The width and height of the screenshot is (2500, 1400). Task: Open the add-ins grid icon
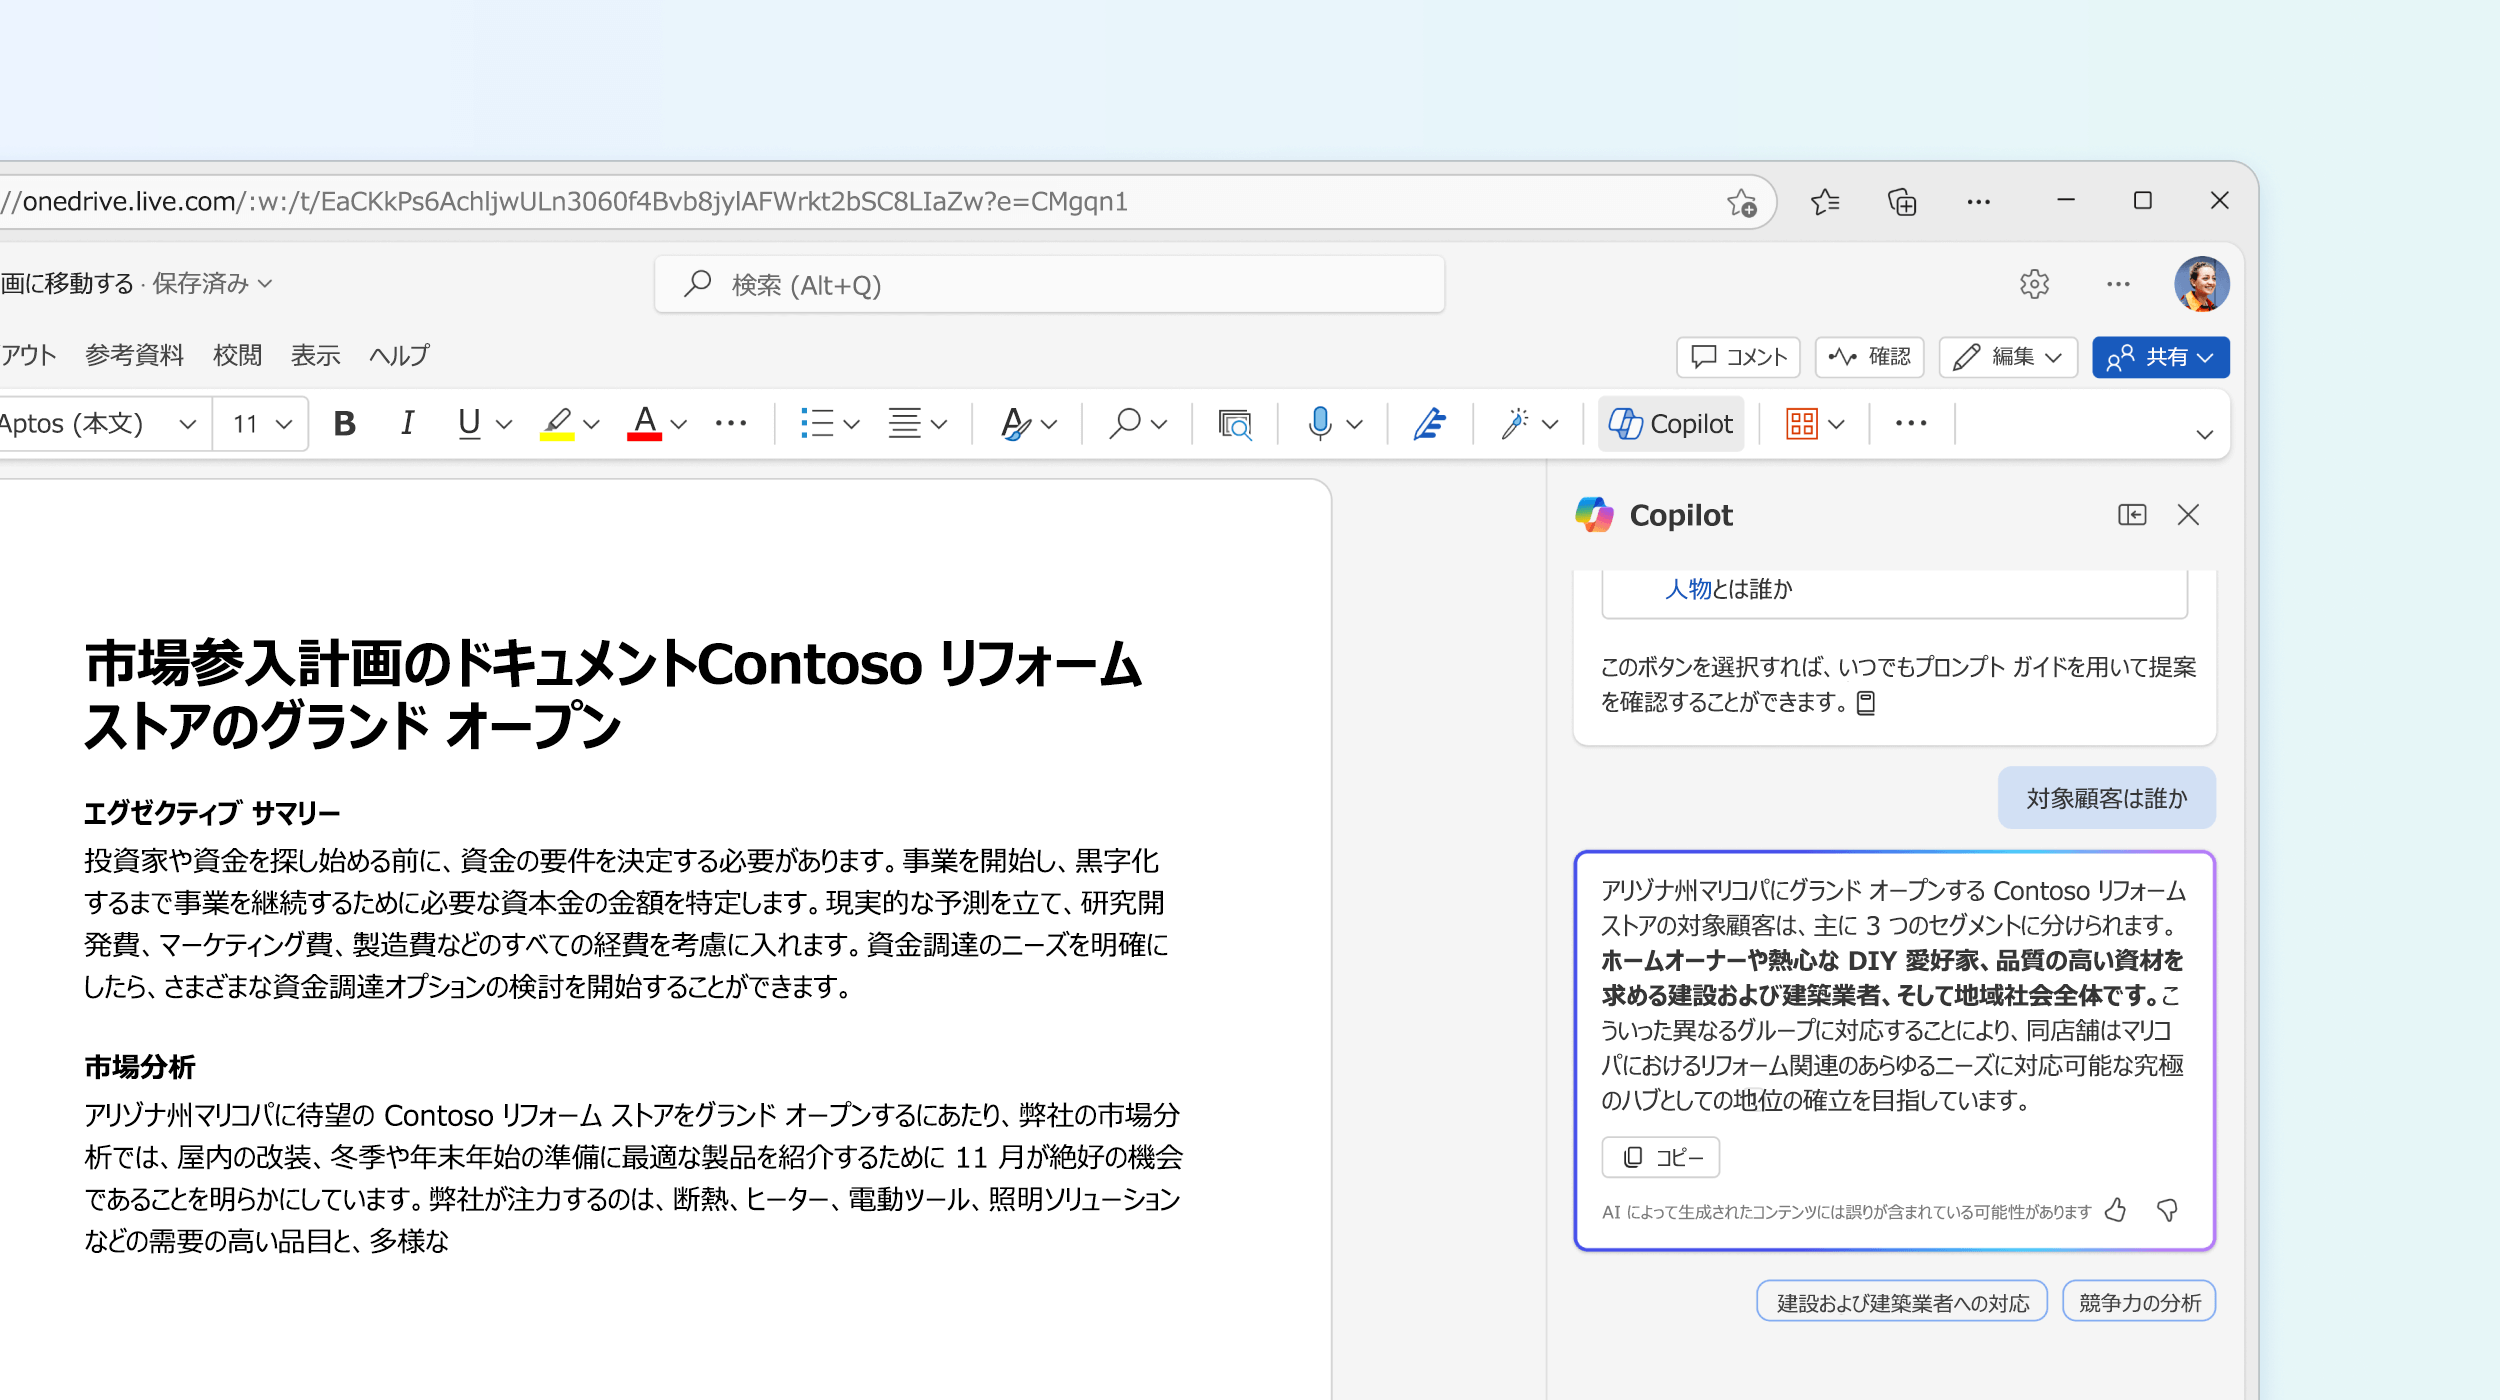tap(1802, 424)
